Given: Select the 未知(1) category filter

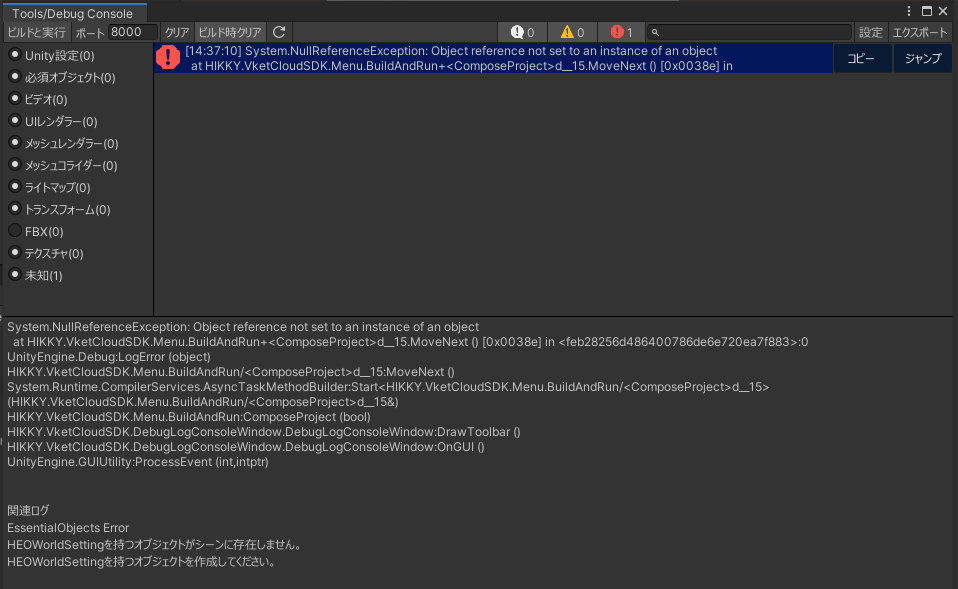Looking at the screenshot, I should [x=38, y=274].
